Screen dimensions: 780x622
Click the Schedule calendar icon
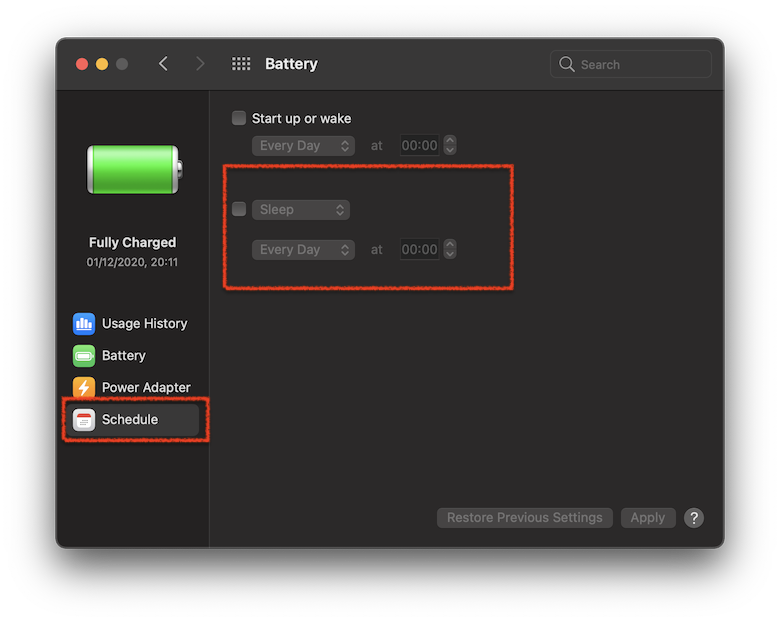(84, 419)
